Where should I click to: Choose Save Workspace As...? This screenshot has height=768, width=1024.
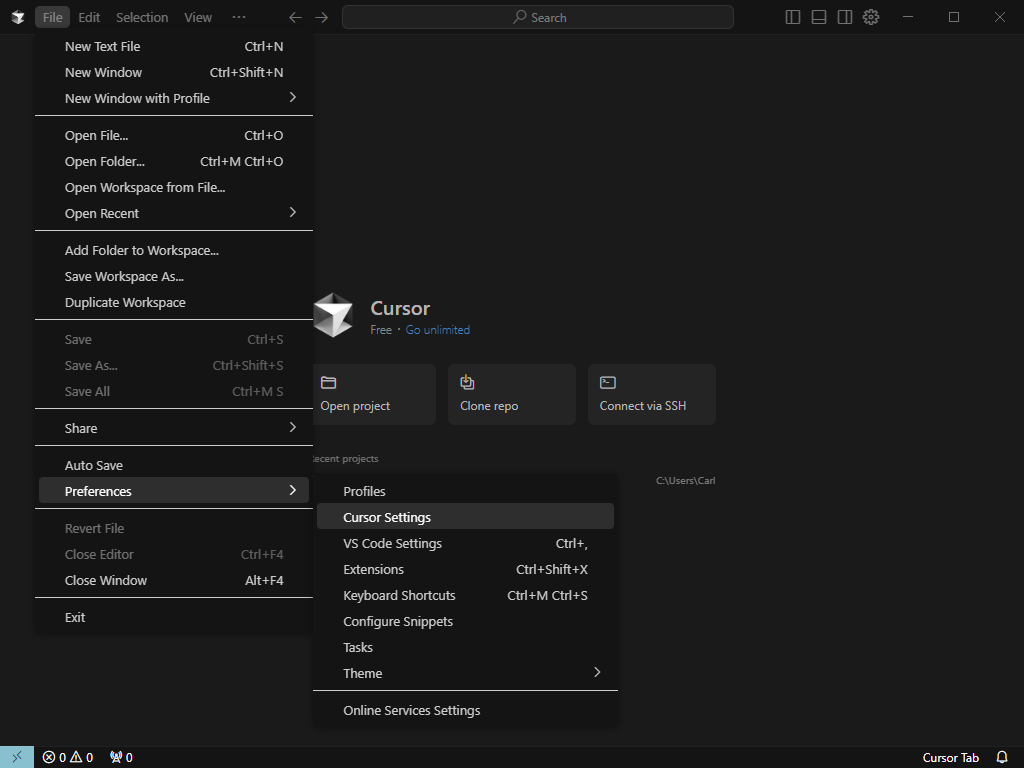174,277
